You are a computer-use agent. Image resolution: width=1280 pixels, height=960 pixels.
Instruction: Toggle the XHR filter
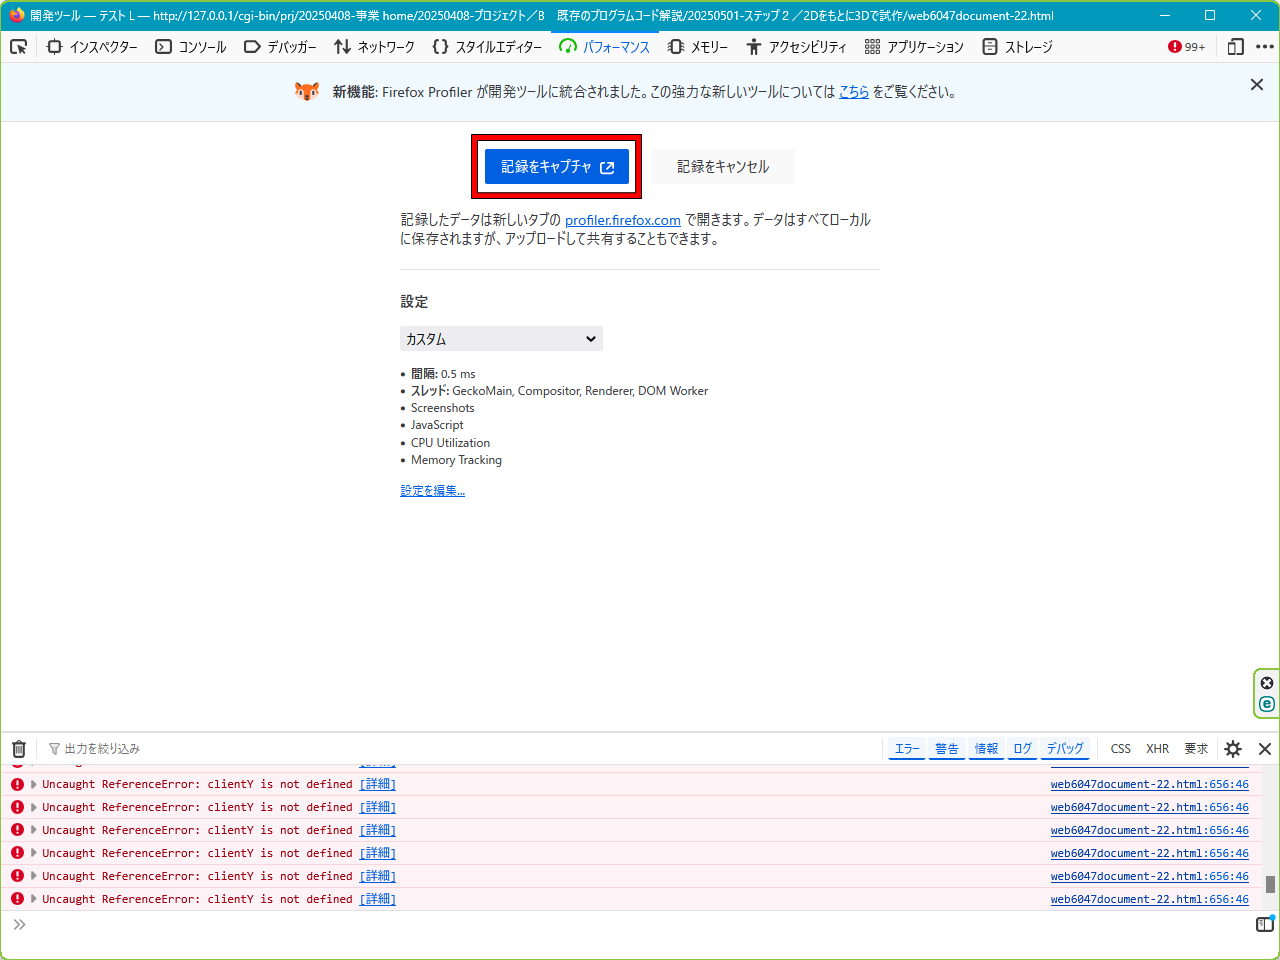coord(1158,749)
